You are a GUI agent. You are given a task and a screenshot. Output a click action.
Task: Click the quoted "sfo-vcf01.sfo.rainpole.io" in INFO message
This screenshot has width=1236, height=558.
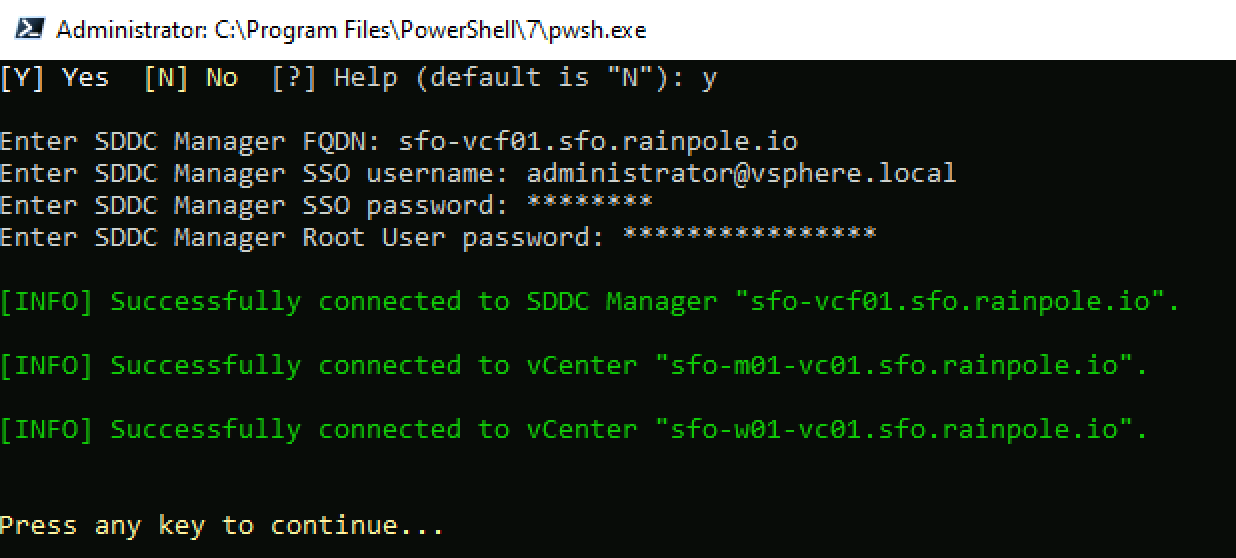pos(957,302)
